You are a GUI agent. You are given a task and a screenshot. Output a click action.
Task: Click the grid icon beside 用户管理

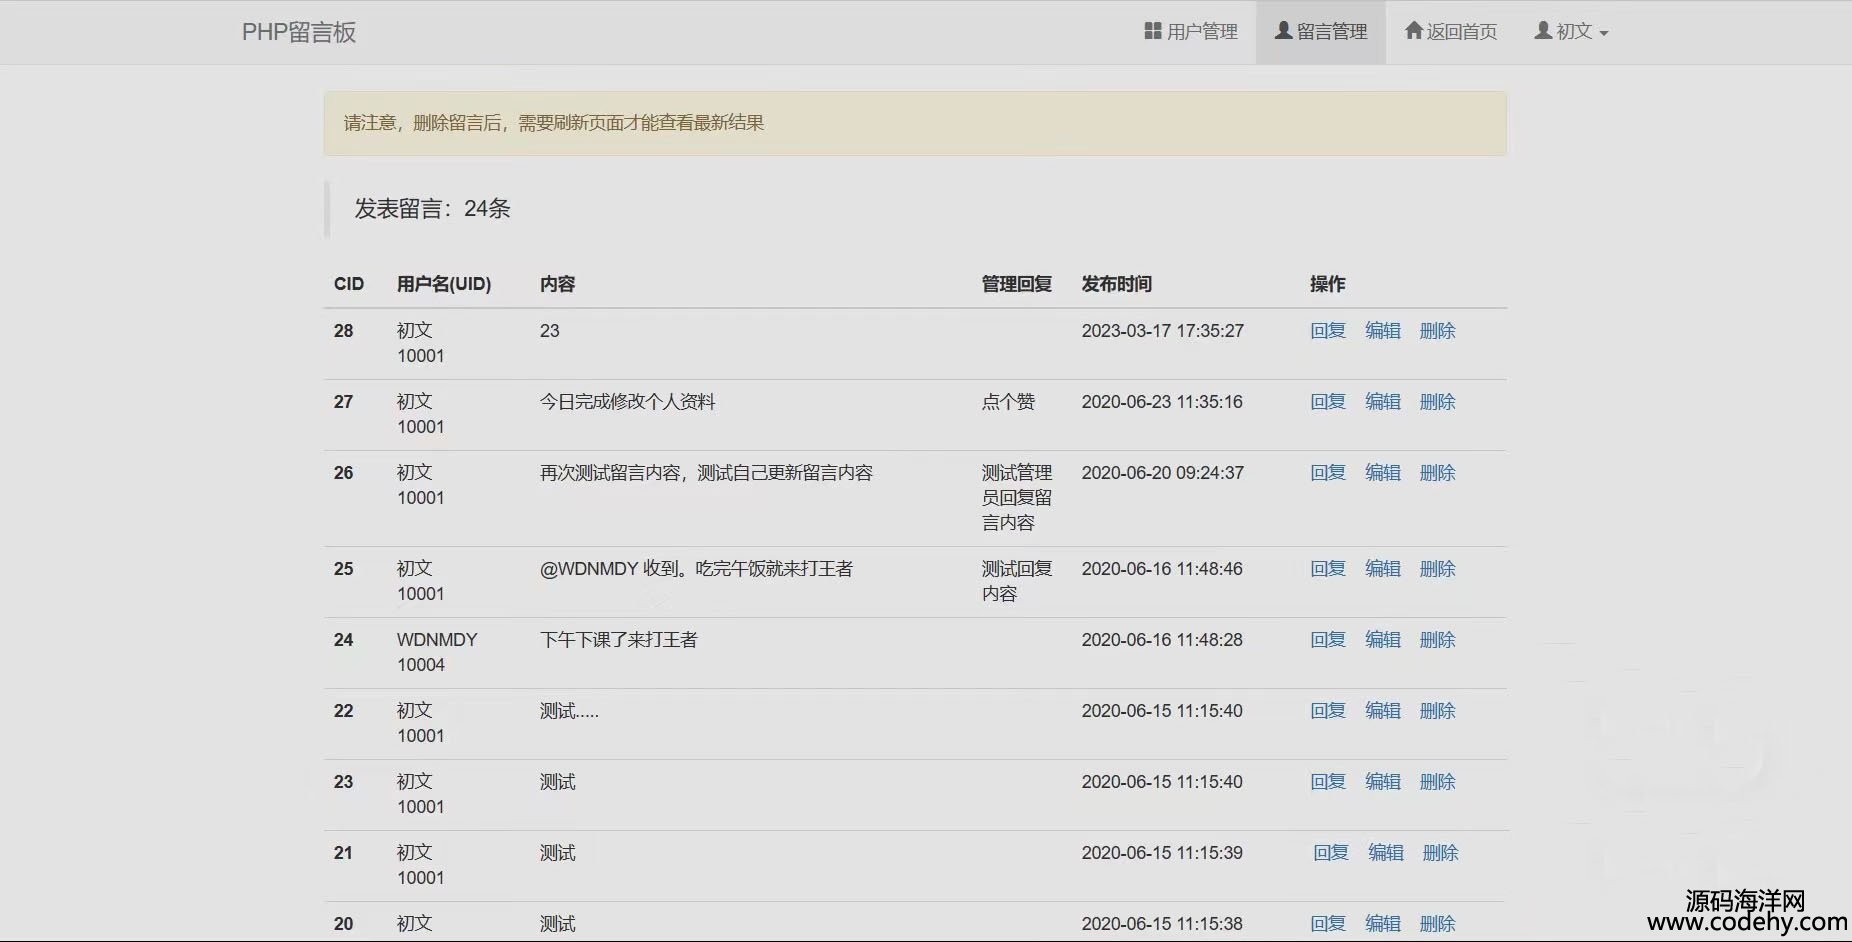(x=1152, y=31)
